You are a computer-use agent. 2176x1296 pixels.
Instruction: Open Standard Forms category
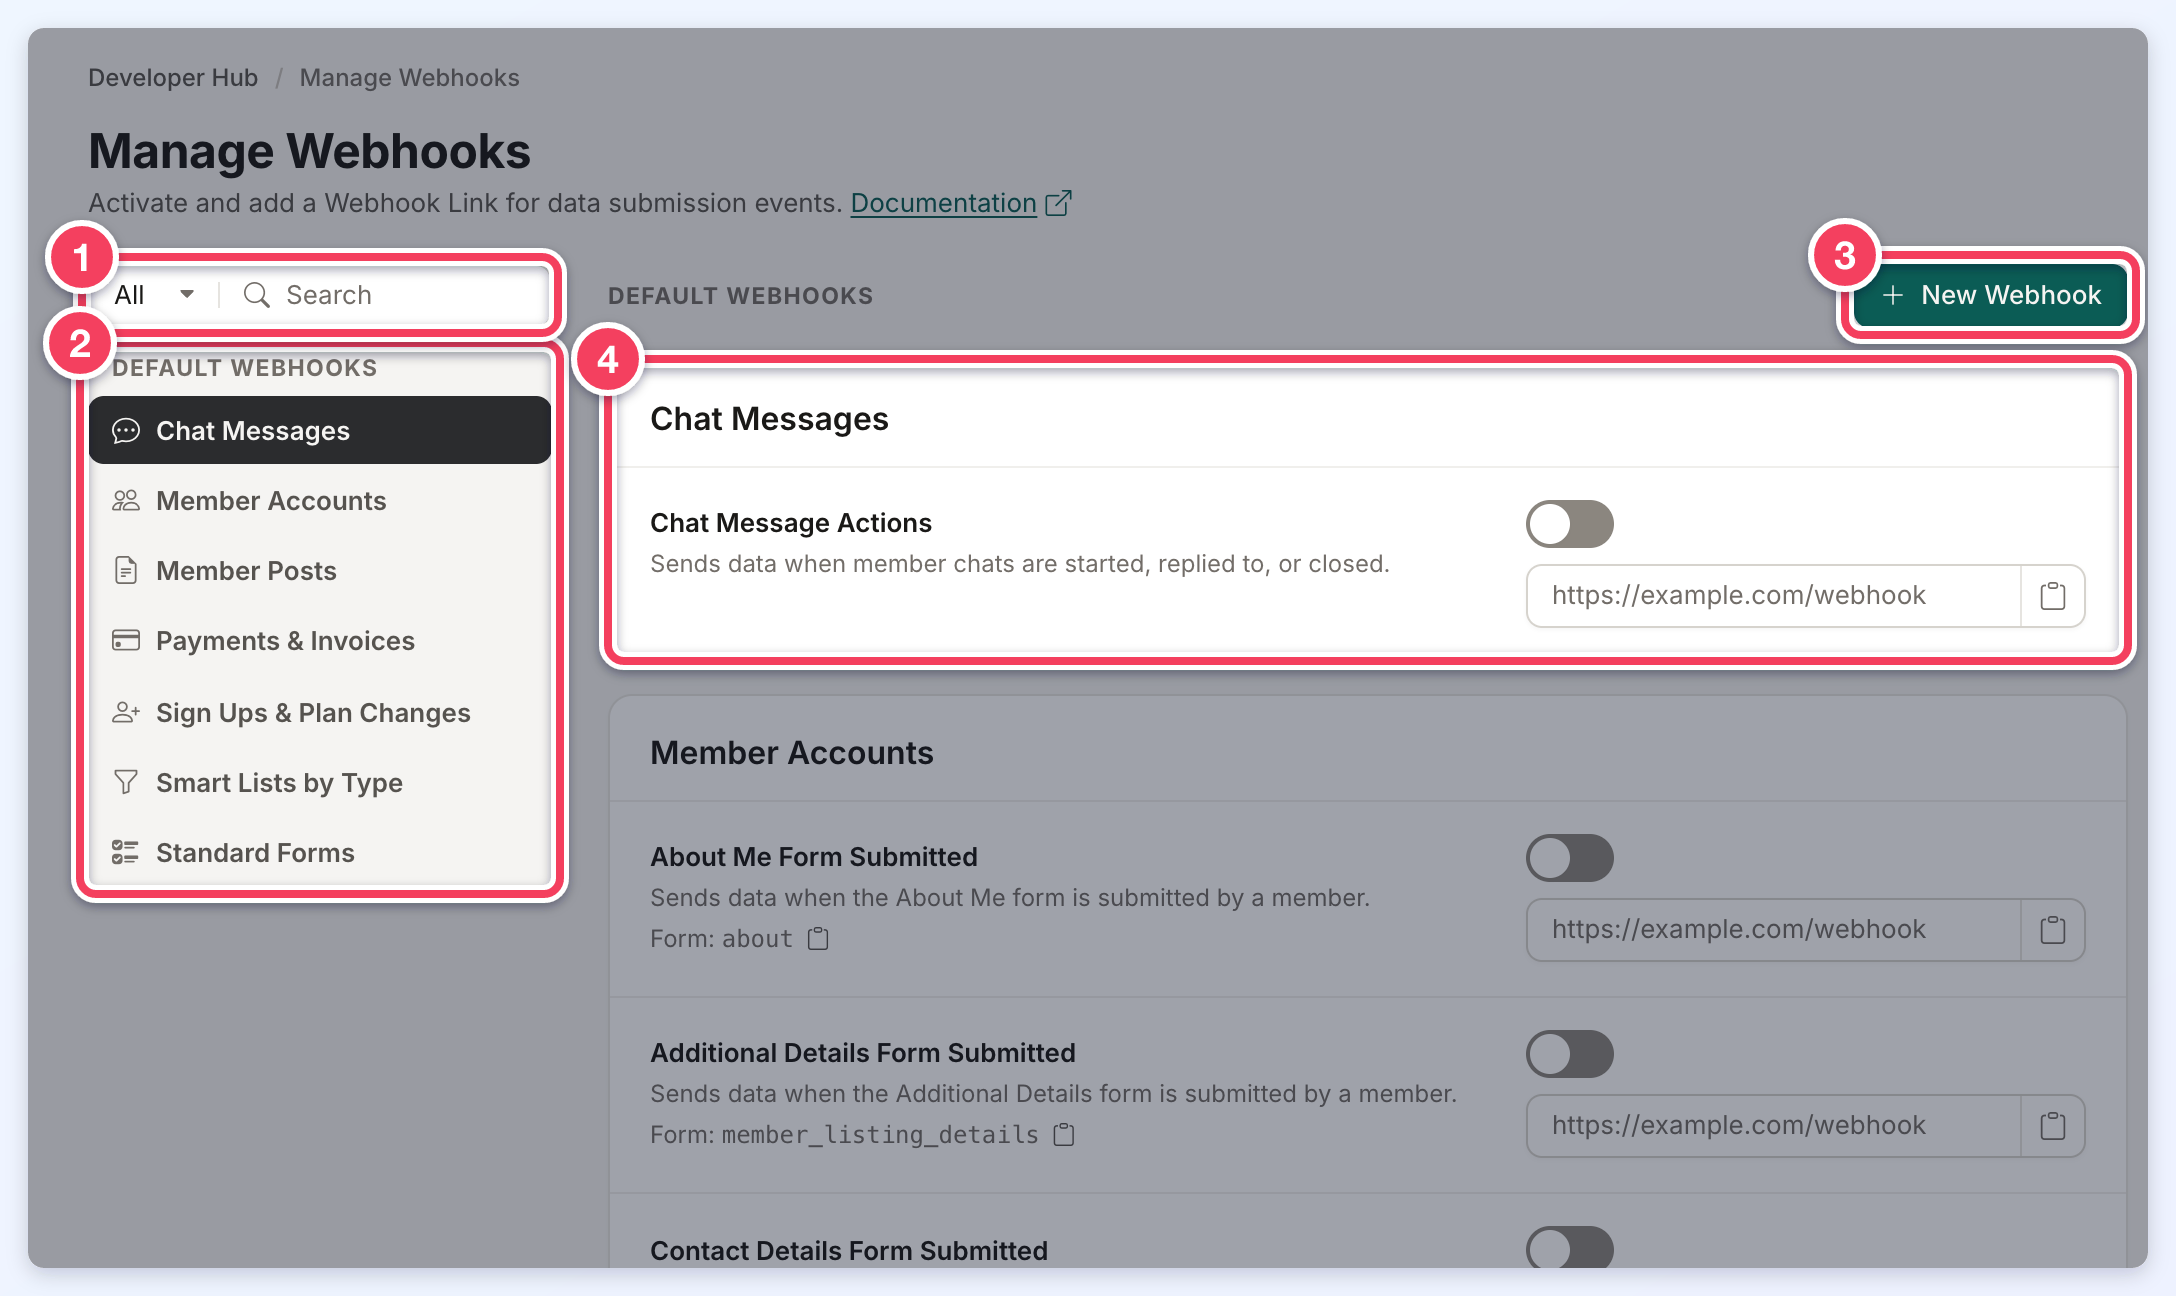click(320, 852)
